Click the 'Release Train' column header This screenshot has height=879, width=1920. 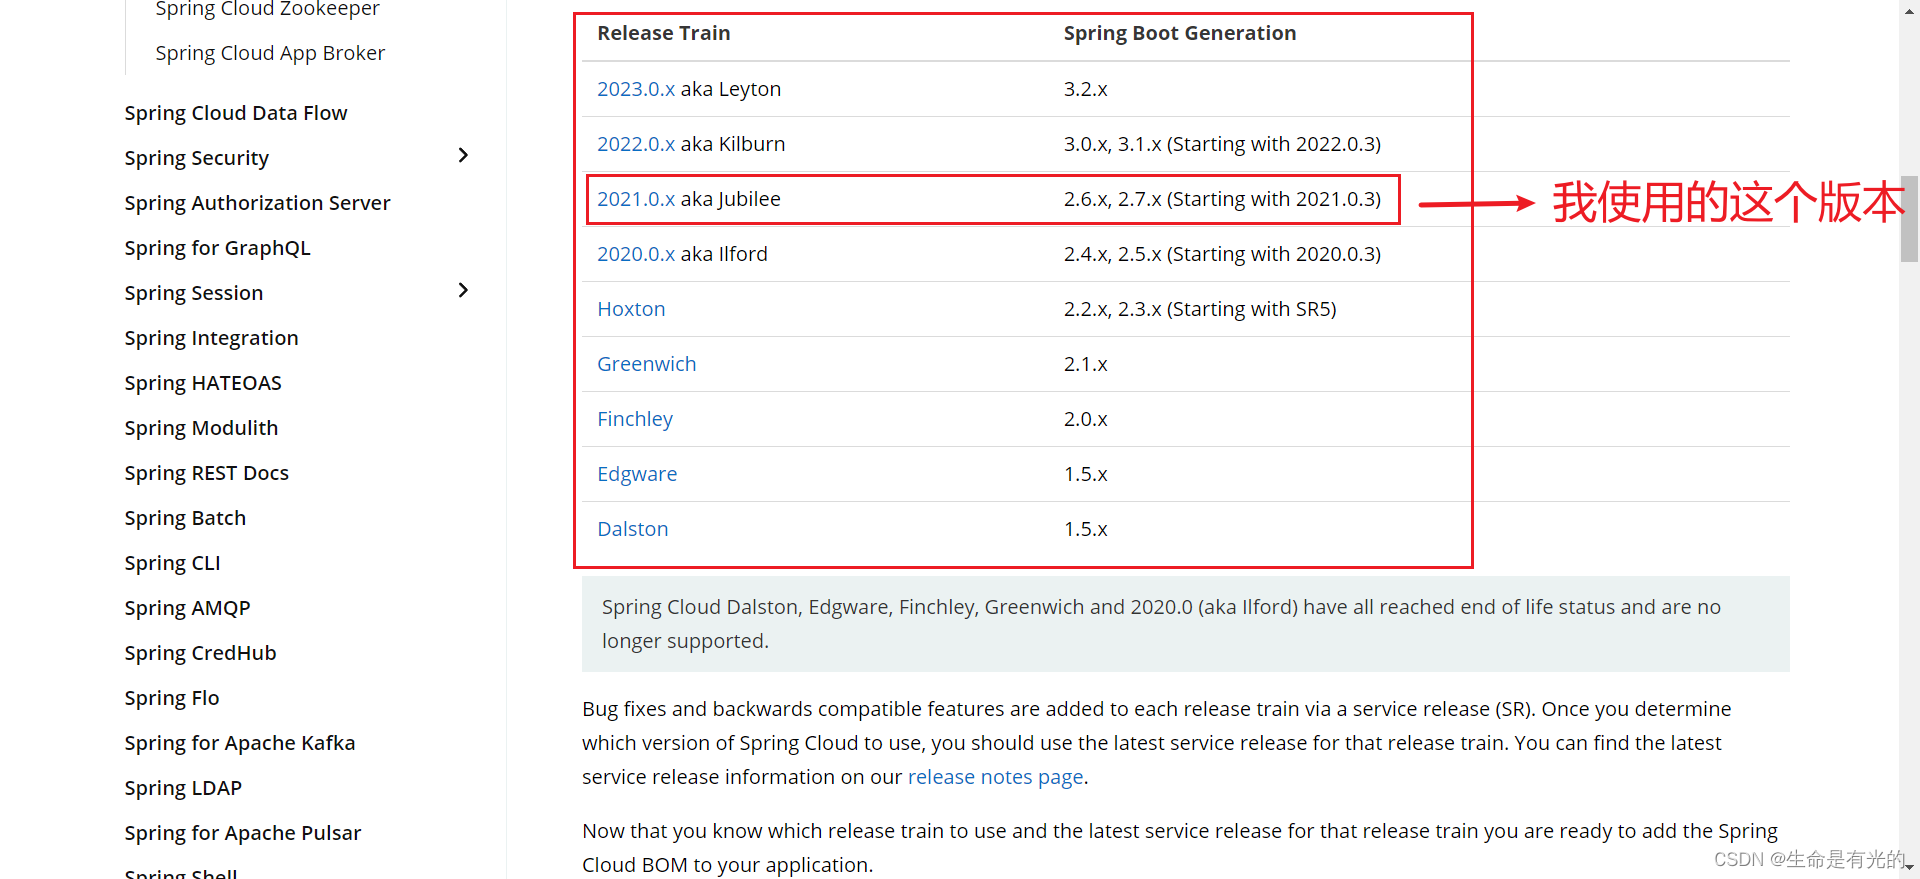[664, 33]
